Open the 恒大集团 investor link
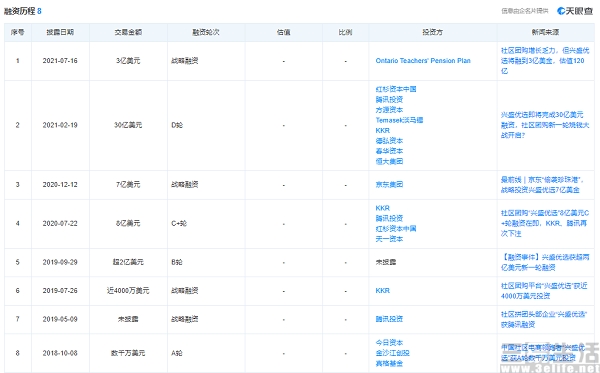This screenshot has height=373, width=600. coord(389,161)
